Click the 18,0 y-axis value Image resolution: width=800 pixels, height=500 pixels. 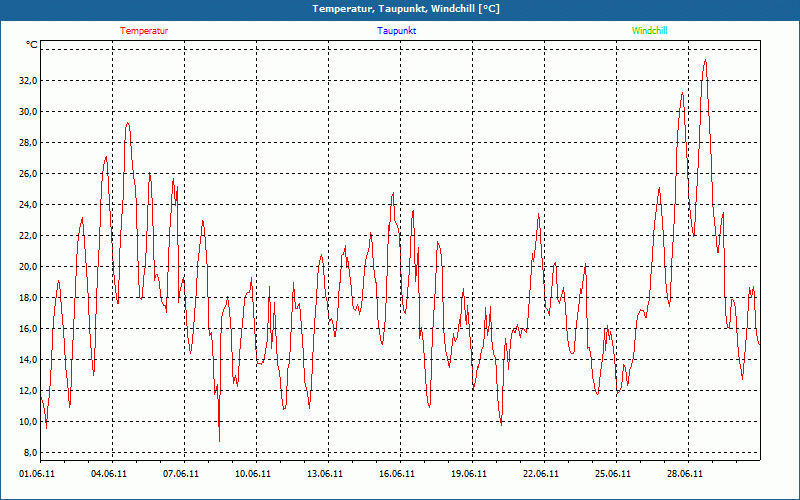pyautogui.click(x=27, y=298)
